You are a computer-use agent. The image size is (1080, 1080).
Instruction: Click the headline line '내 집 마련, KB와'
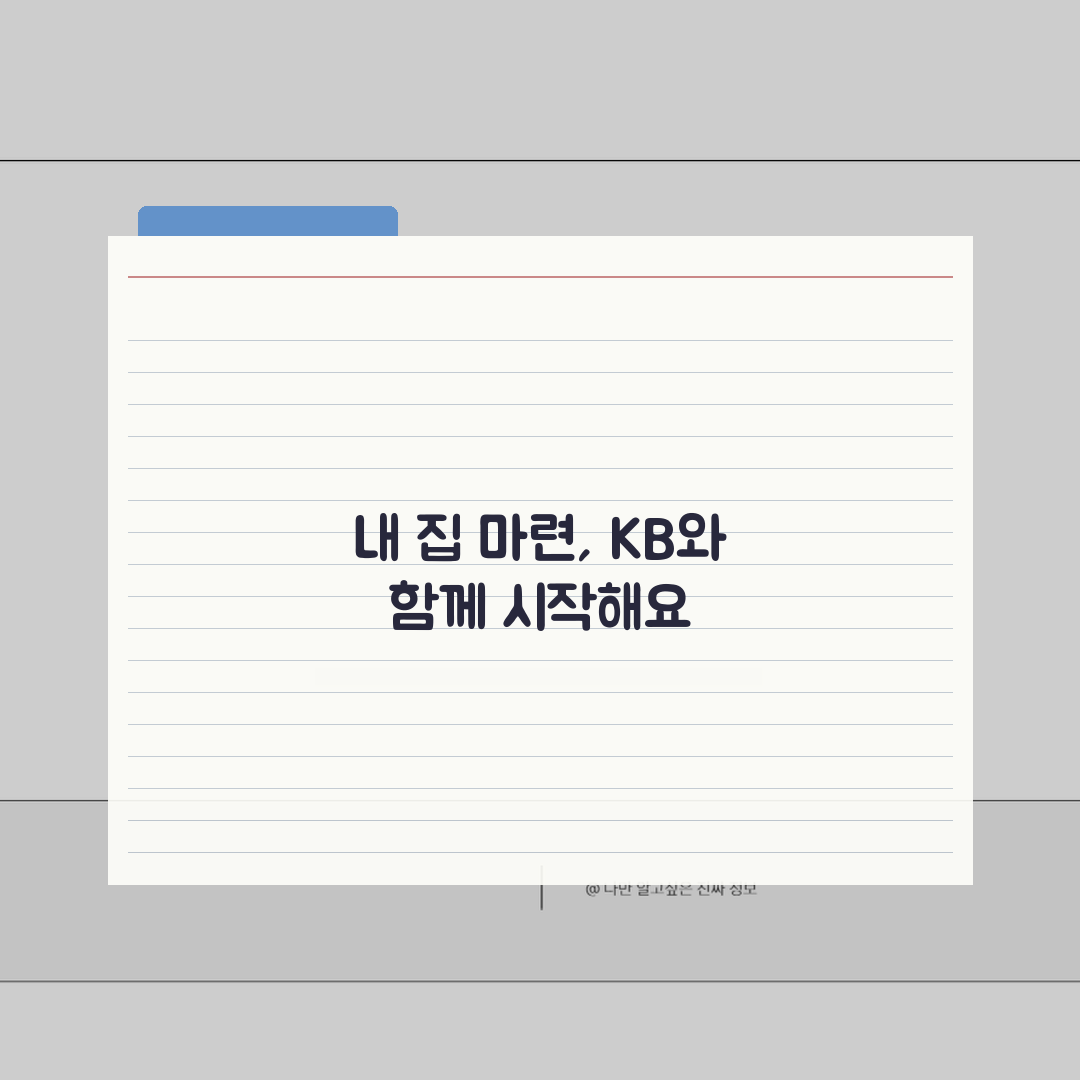pyautogui.click(x=540, y=539)
